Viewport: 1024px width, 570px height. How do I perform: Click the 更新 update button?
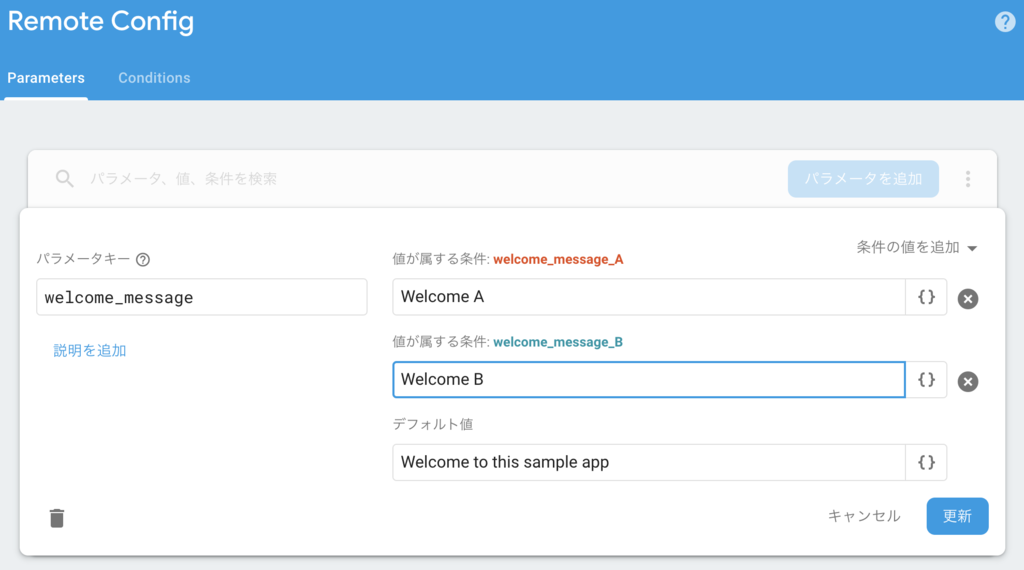coord(957,516)
